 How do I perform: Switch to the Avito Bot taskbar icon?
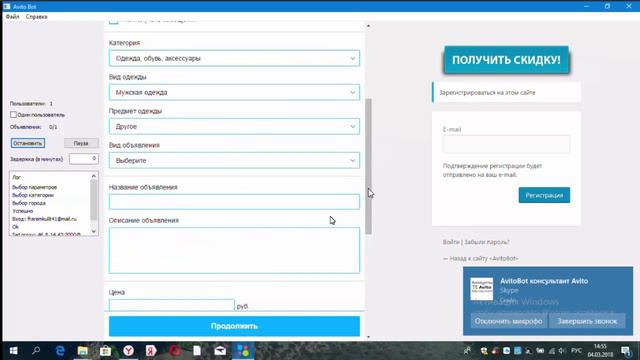pos(243,351)
